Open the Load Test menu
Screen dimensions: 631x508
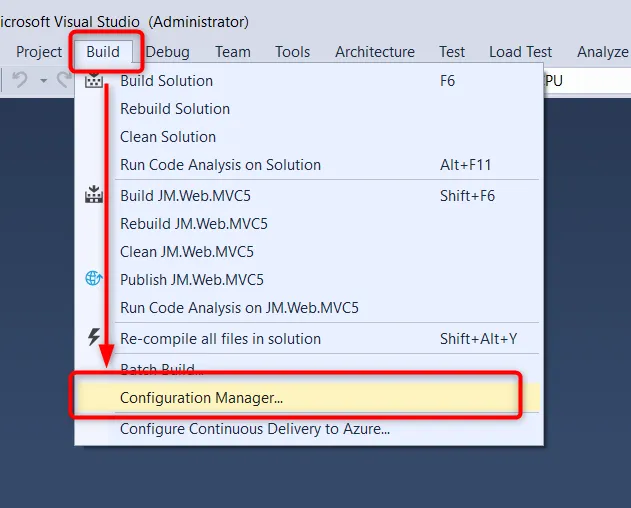pos(521,52)
